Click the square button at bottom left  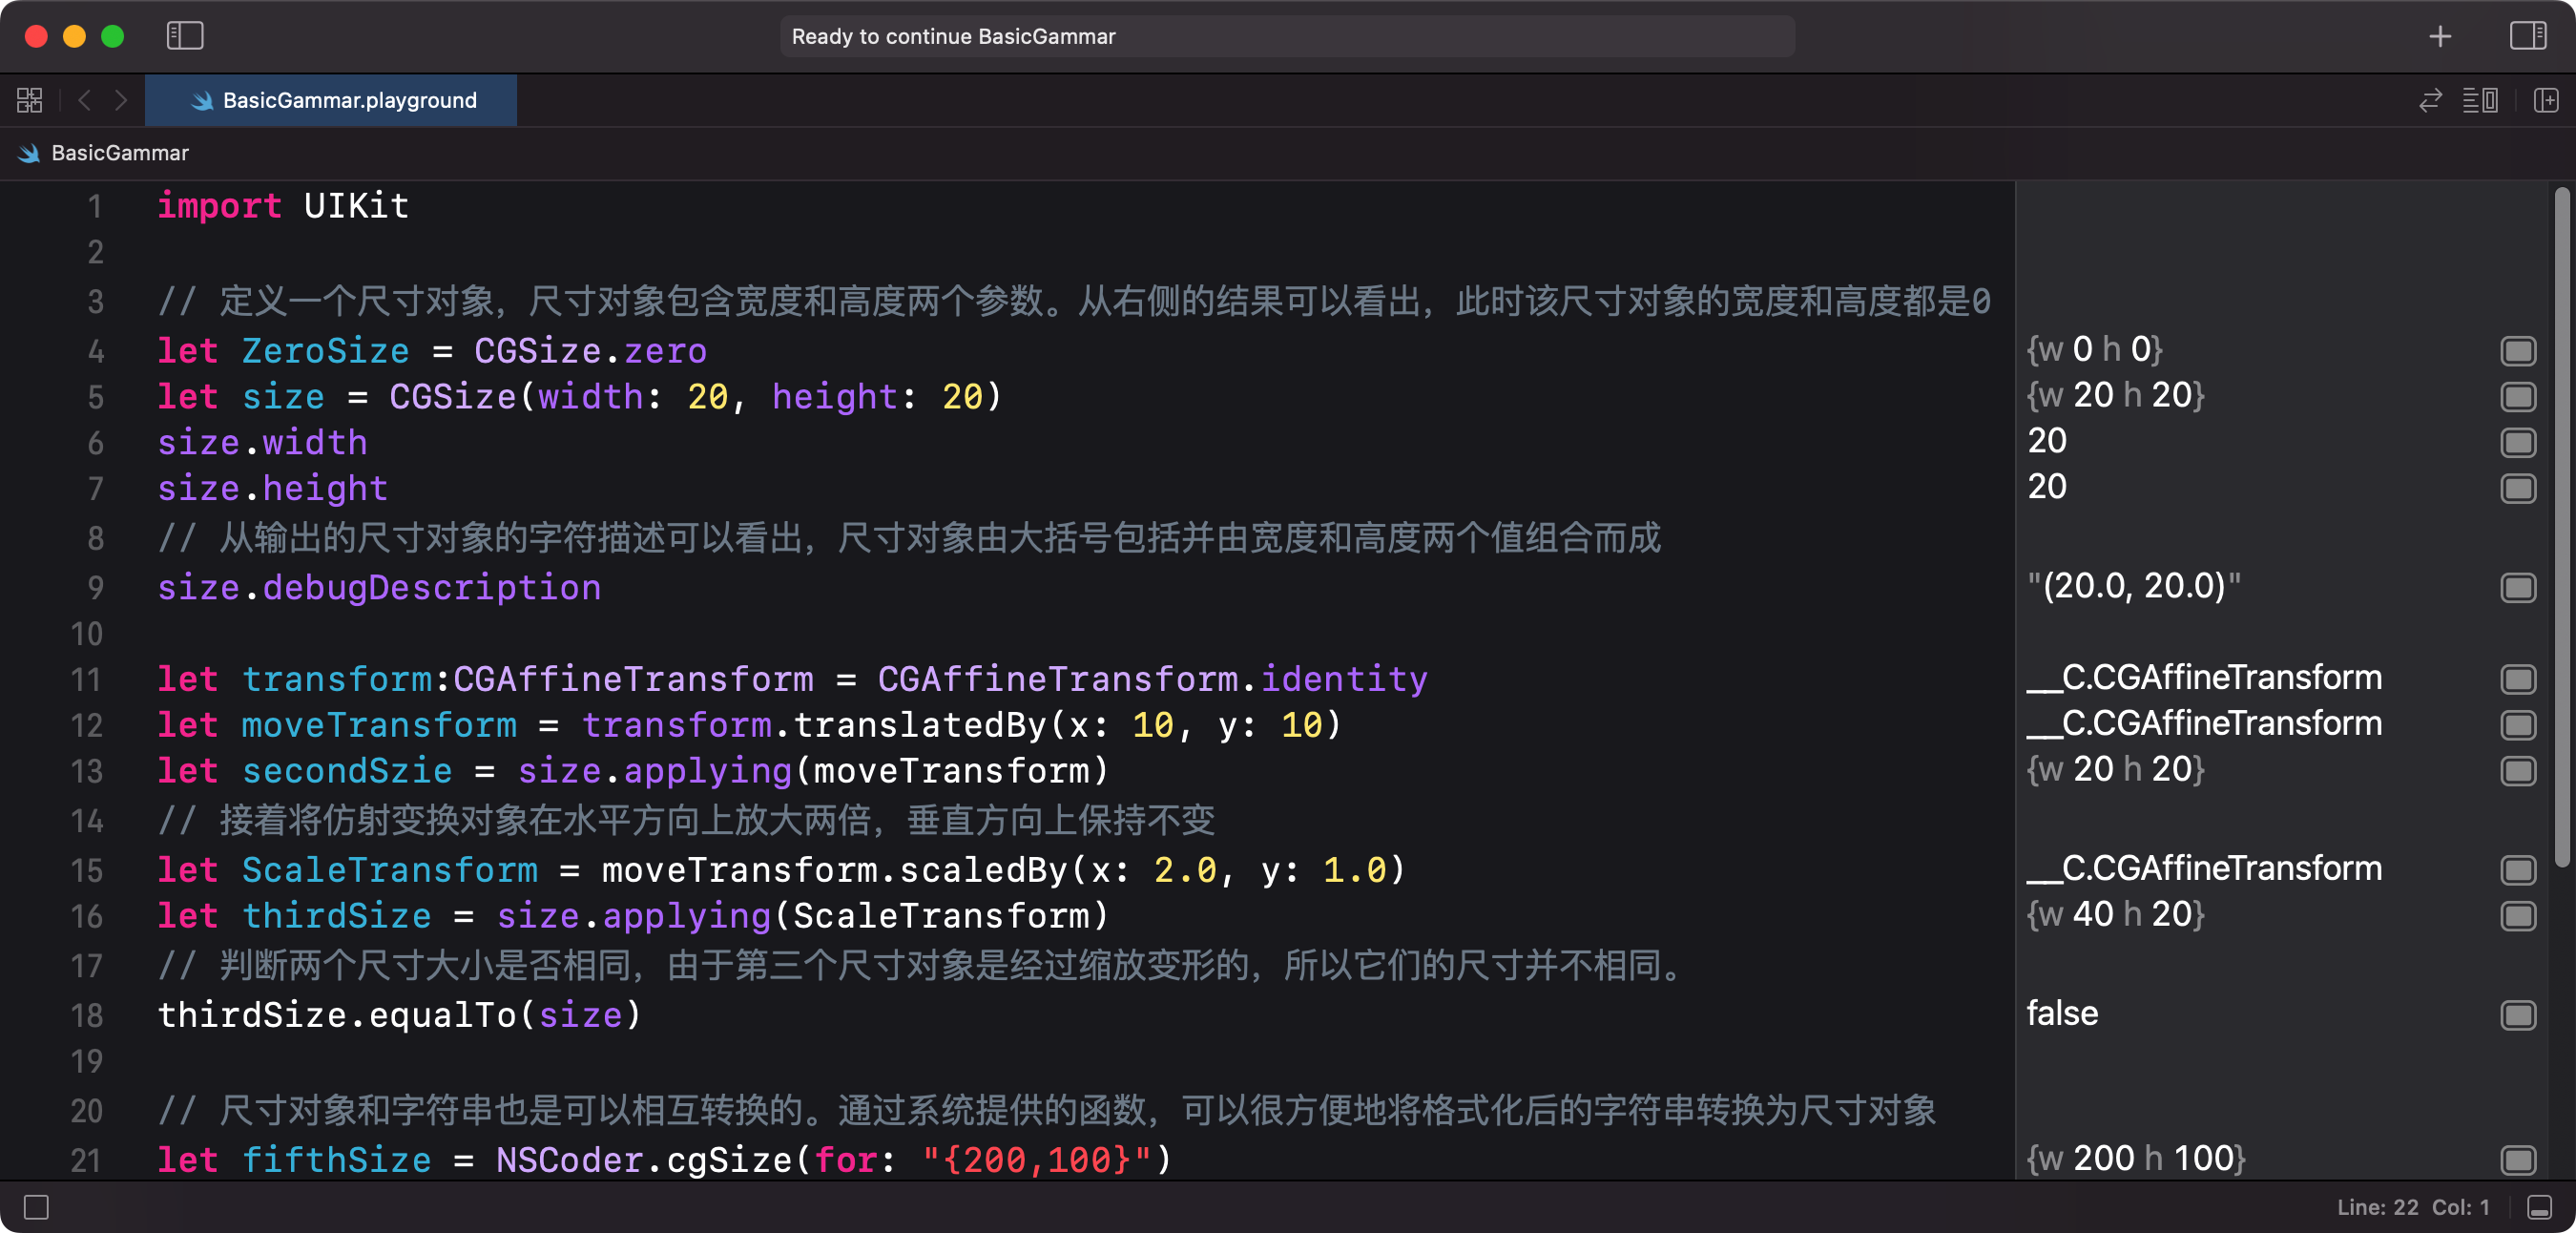(x=36, y=1207)
